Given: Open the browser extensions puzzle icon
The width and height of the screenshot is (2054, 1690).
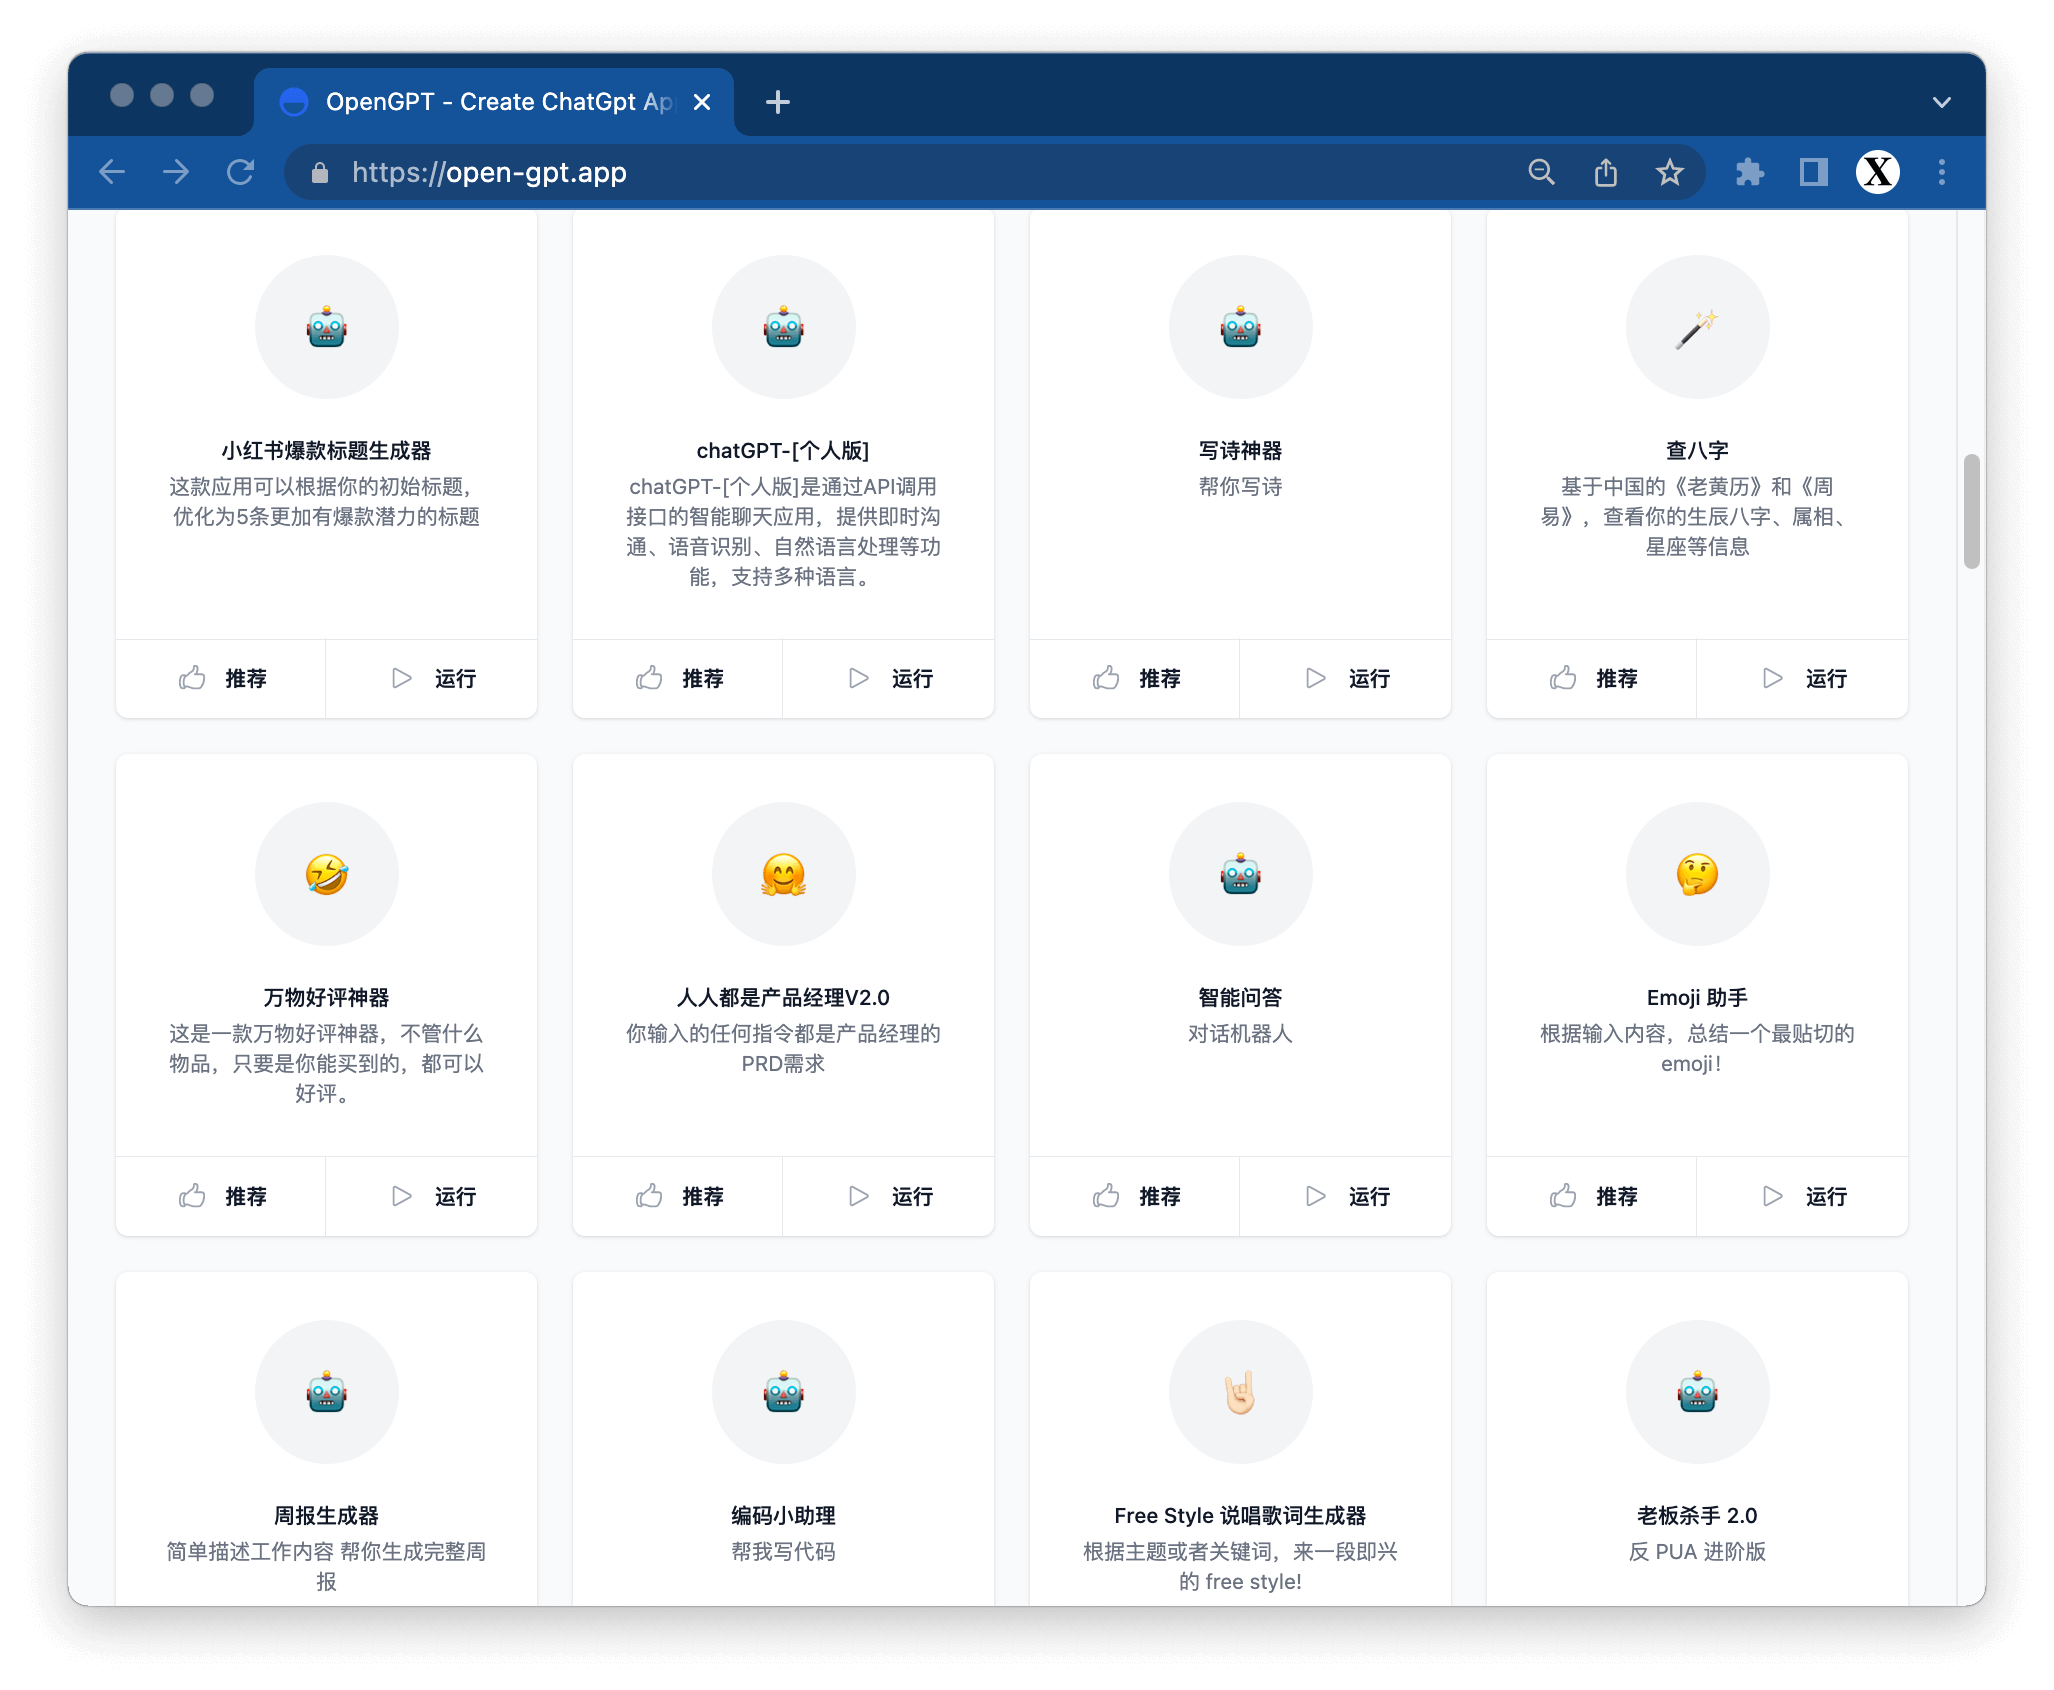Looking at the screenshot, I should (1749, 172).
